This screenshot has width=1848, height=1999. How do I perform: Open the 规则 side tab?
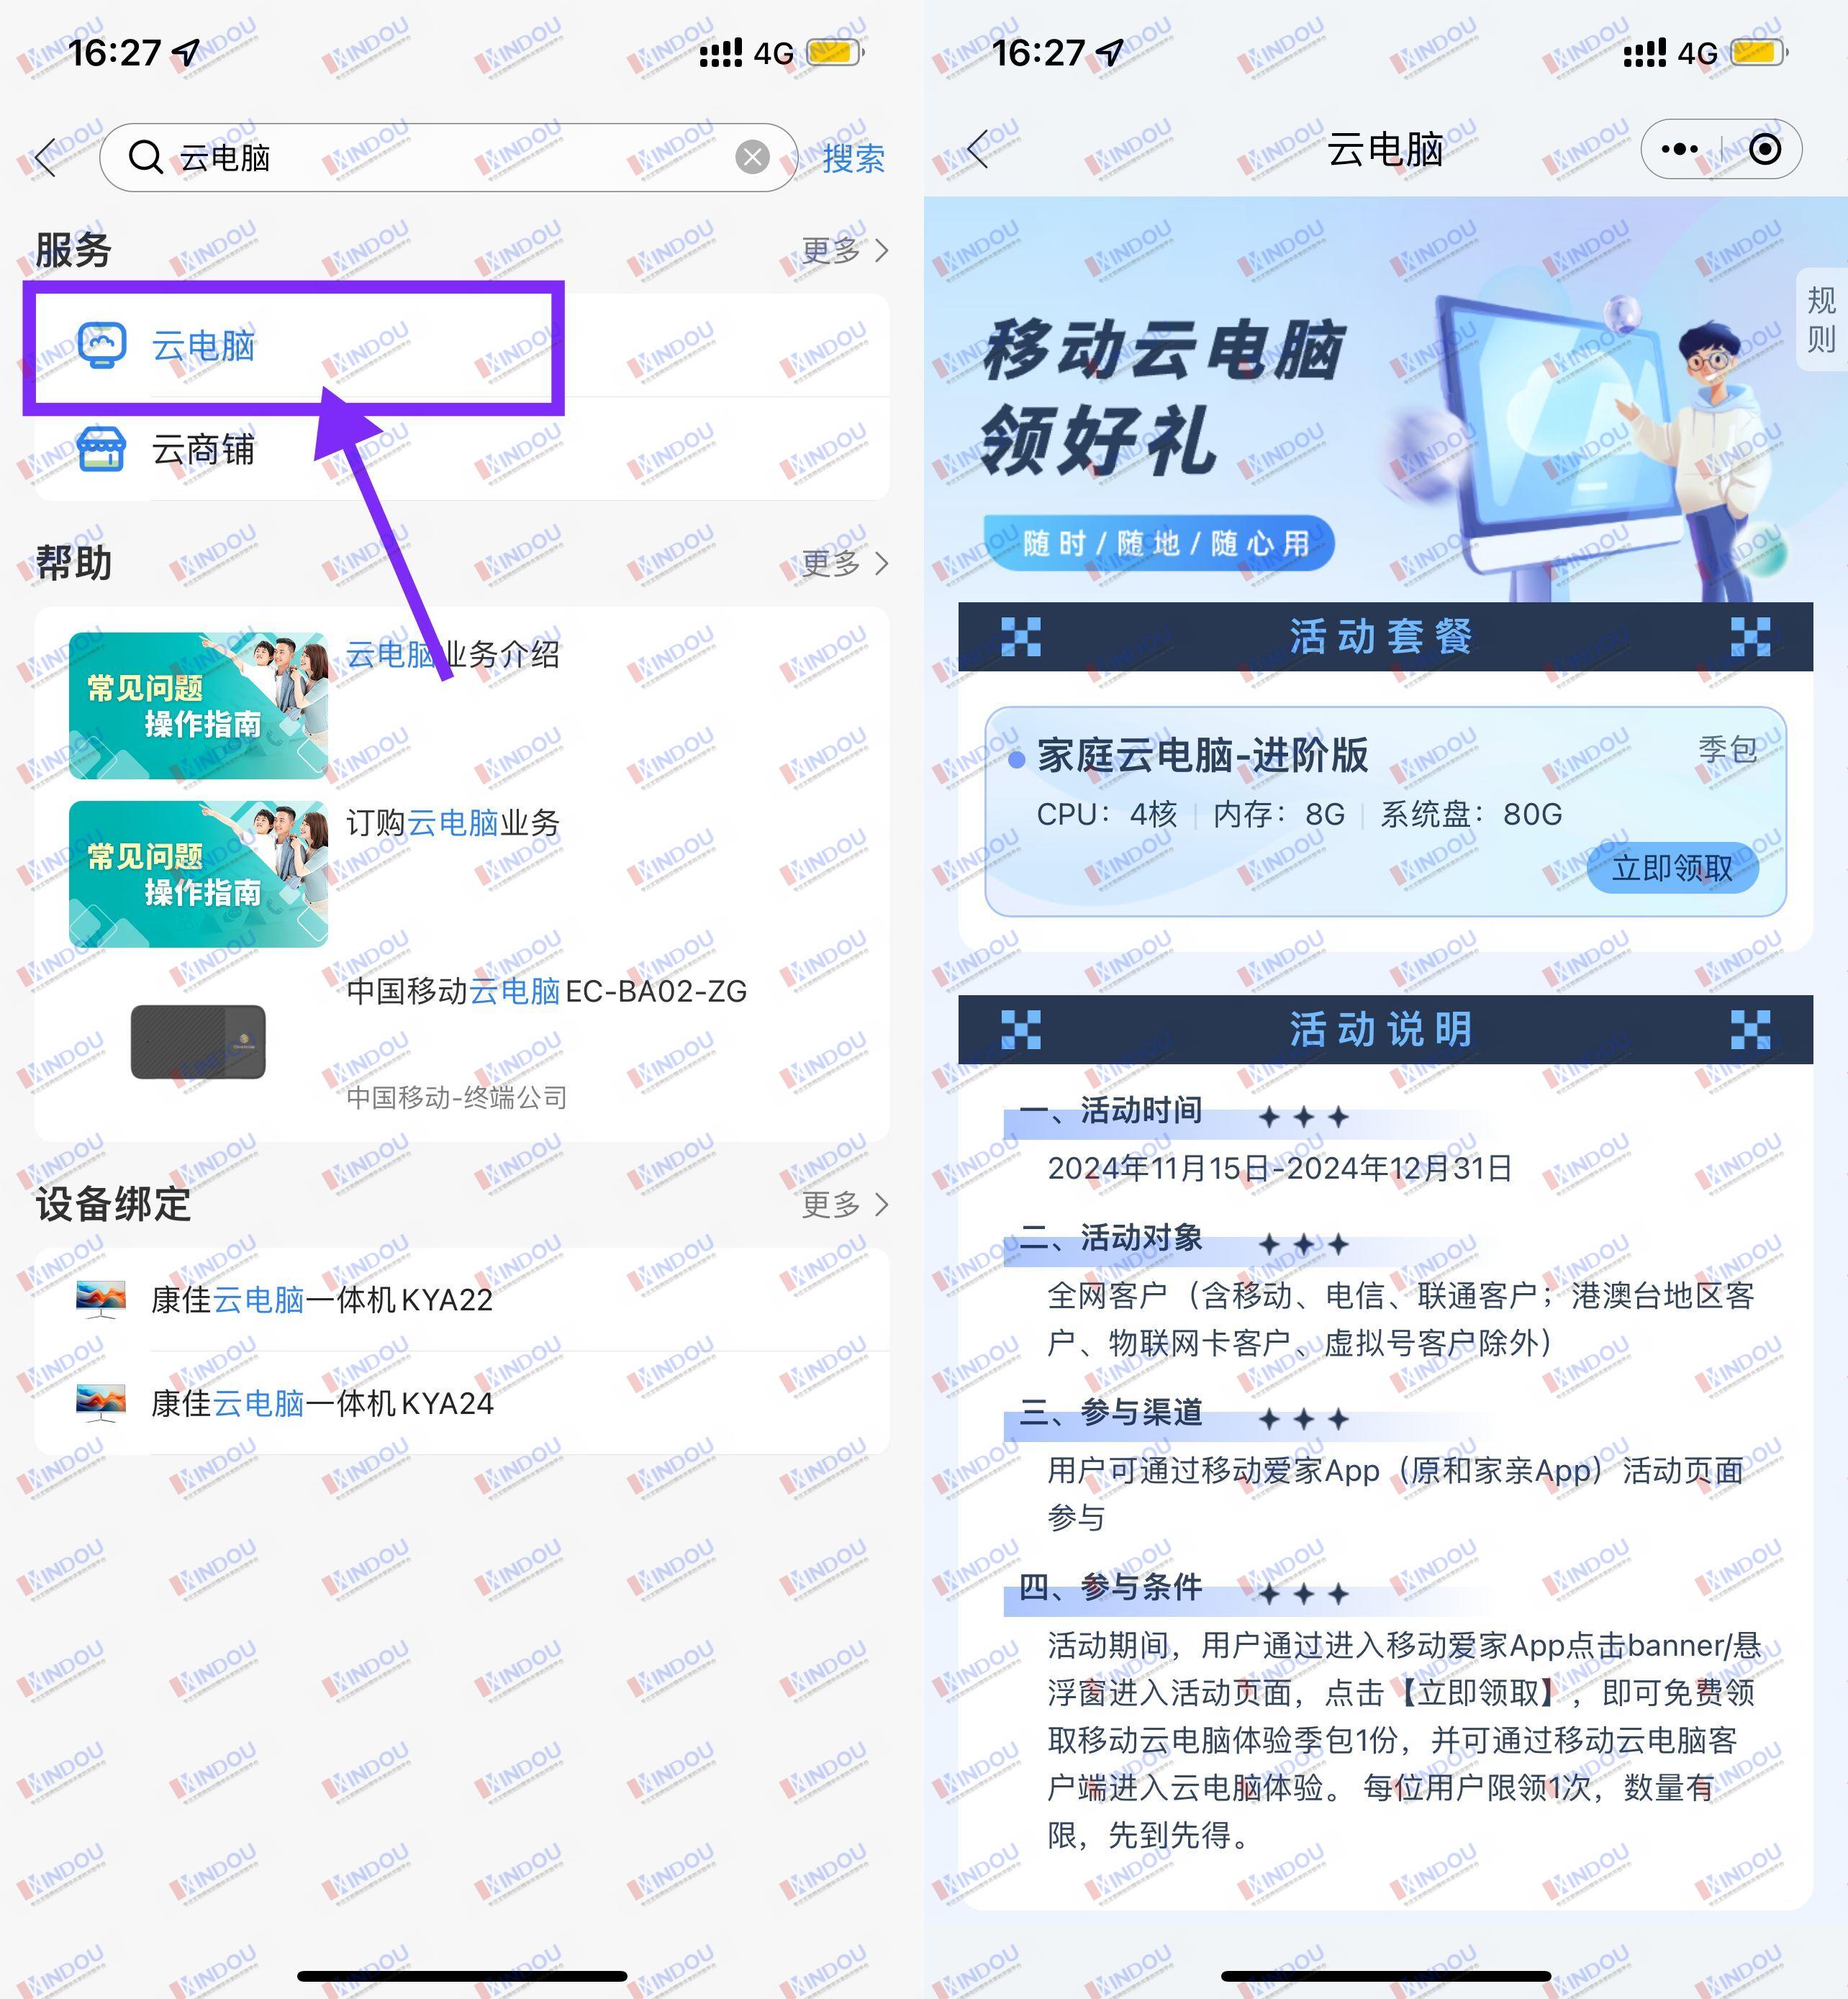point(1821,319)
